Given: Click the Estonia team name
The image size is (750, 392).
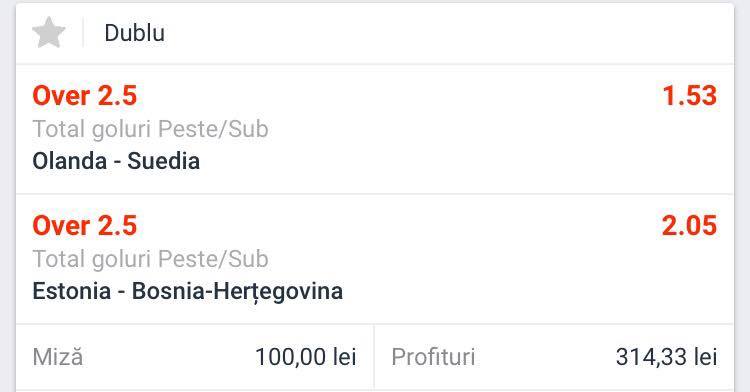Looking at the screenshot, I should [72, 291].
